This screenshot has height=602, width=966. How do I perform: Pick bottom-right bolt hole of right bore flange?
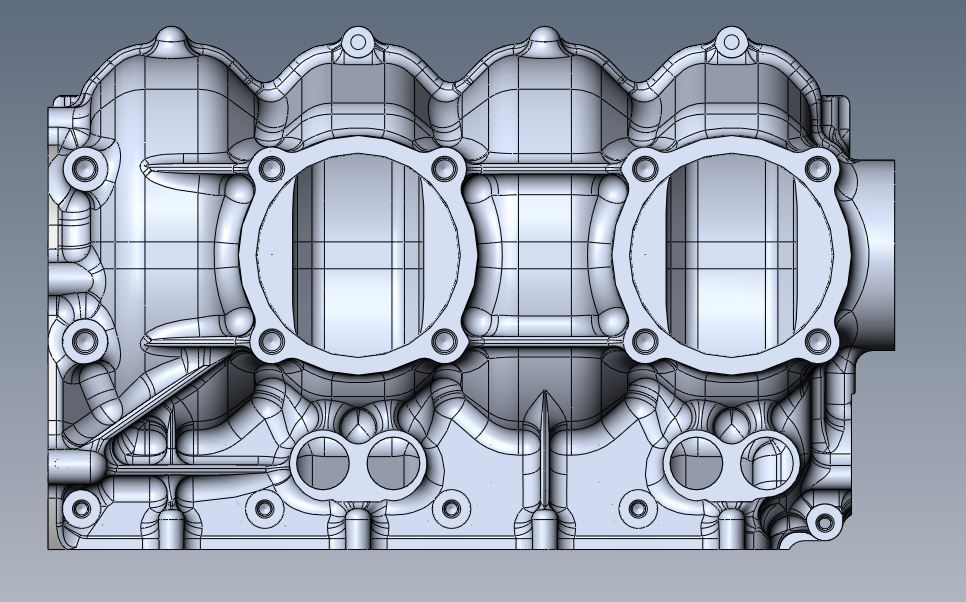(x=819, y=341)
